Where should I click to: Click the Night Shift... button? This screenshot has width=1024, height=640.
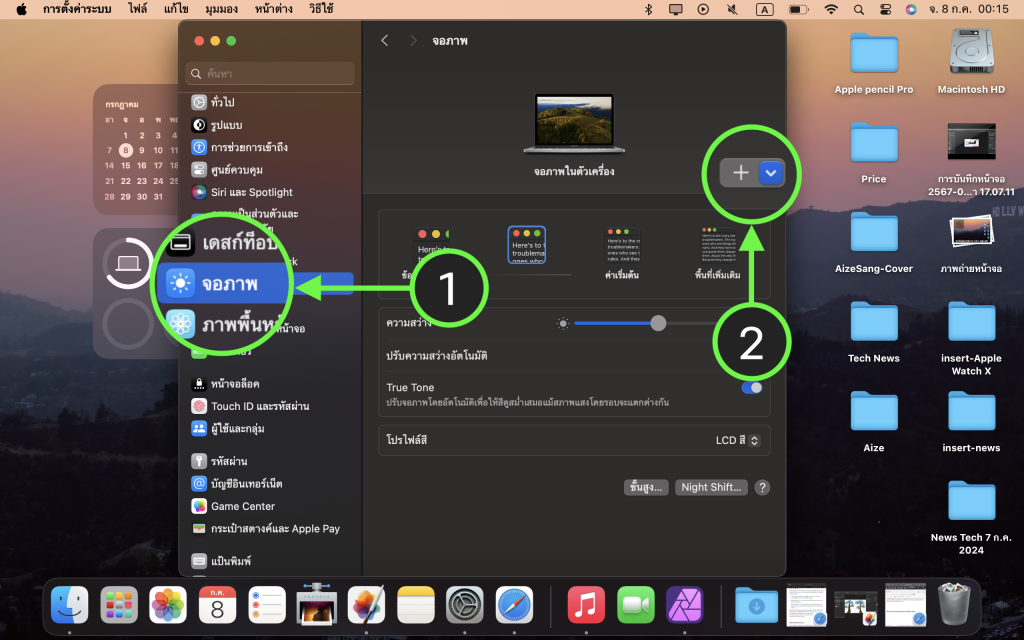pos(711,487)
